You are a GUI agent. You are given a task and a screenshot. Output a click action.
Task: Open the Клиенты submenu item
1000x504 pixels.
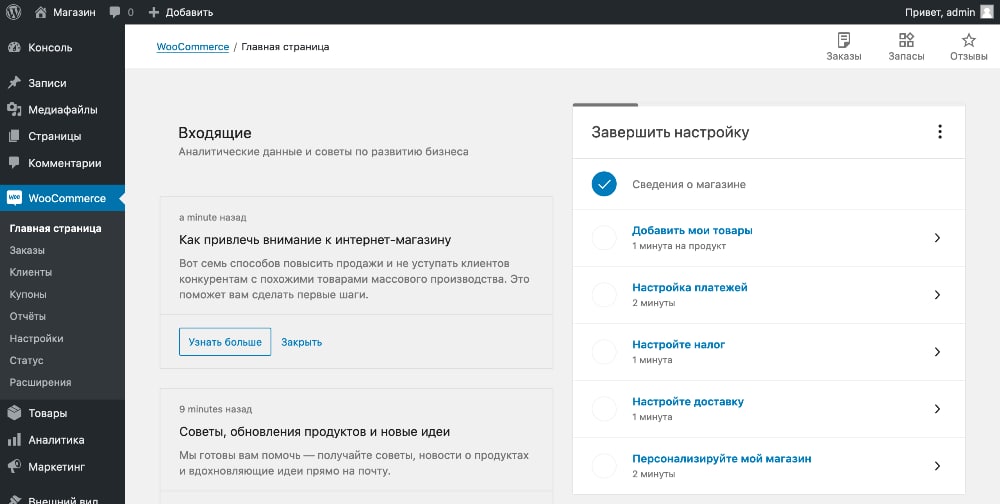coord(31,272)
